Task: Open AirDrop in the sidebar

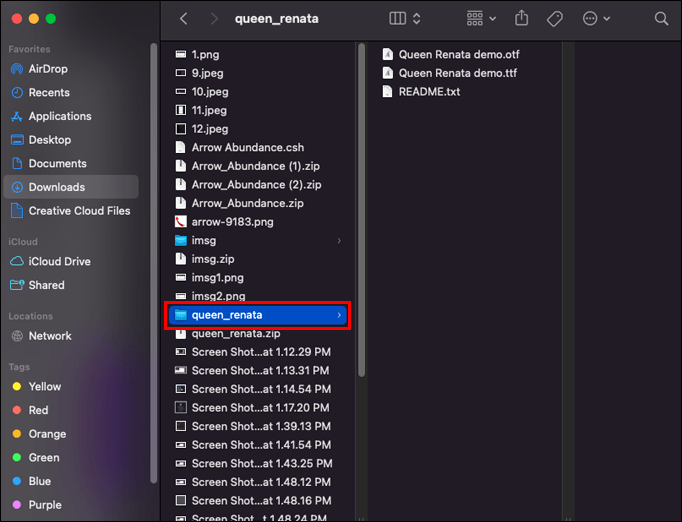Action: tap(47, 69)
